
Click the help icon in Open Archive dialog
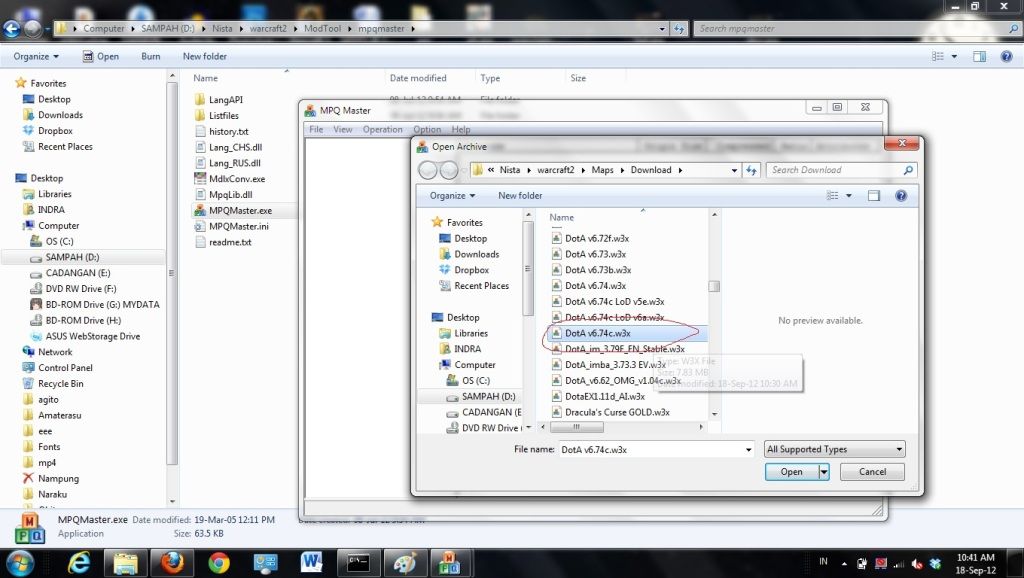point(901,195)
